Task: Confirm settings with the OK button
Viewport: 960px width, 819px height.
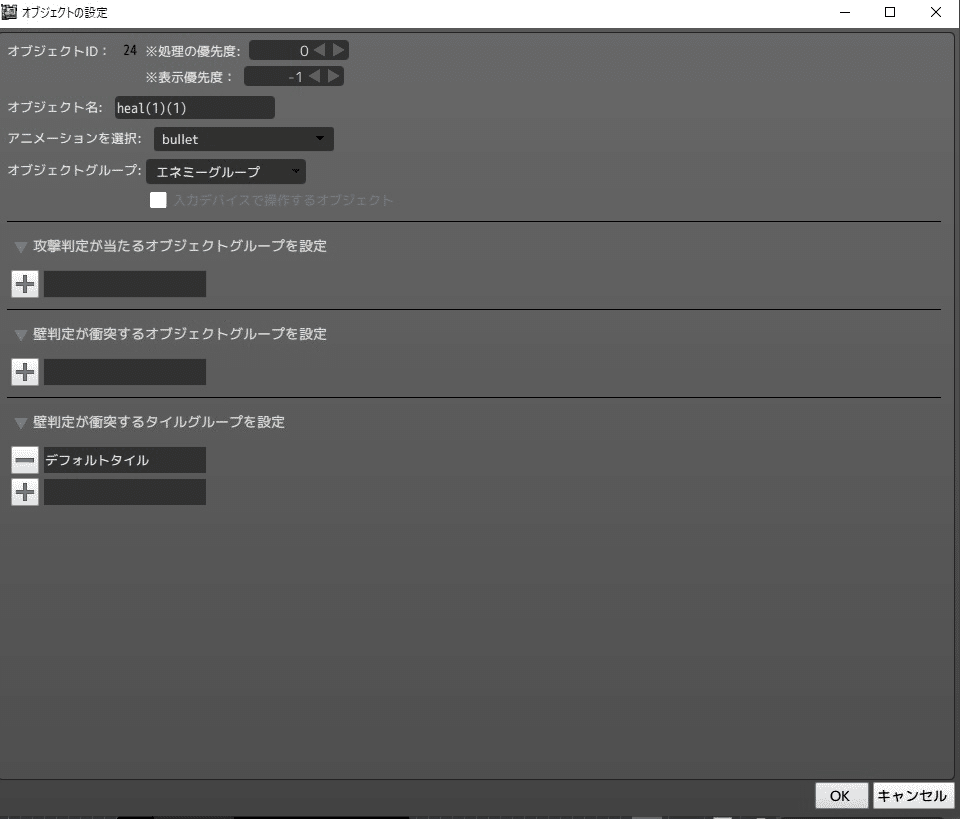Action: [x=841, y=796]
